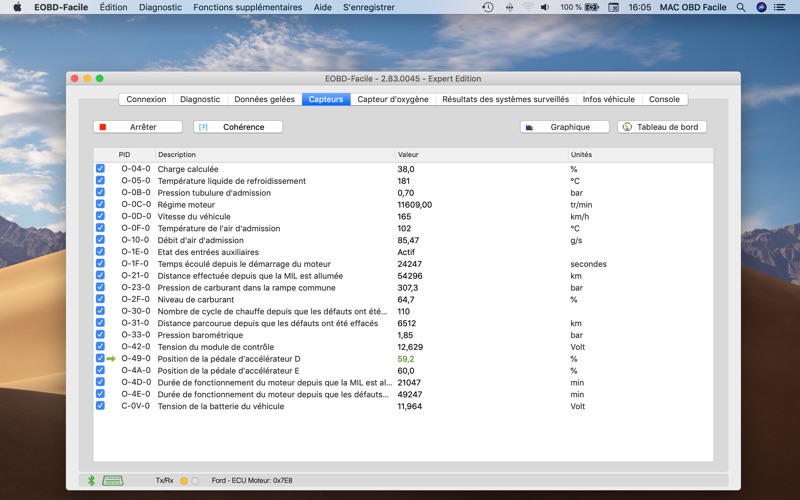Click the 16:05 clock in menu bar
Image resolution: width=800 pixels, height=500 pixels.
click(x=639, y=7)
